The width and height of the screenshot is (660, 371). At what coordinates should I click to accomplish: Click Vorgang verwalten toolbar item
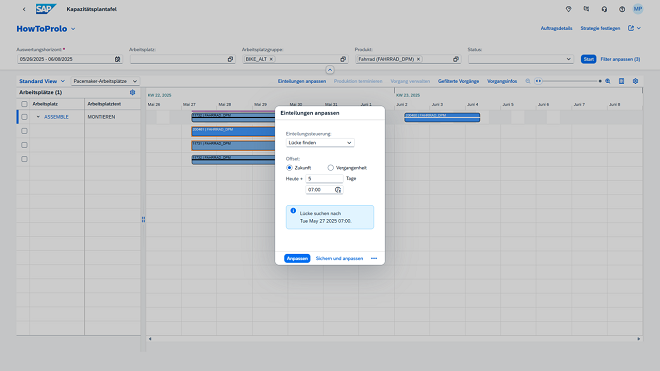tap(410, 81)
